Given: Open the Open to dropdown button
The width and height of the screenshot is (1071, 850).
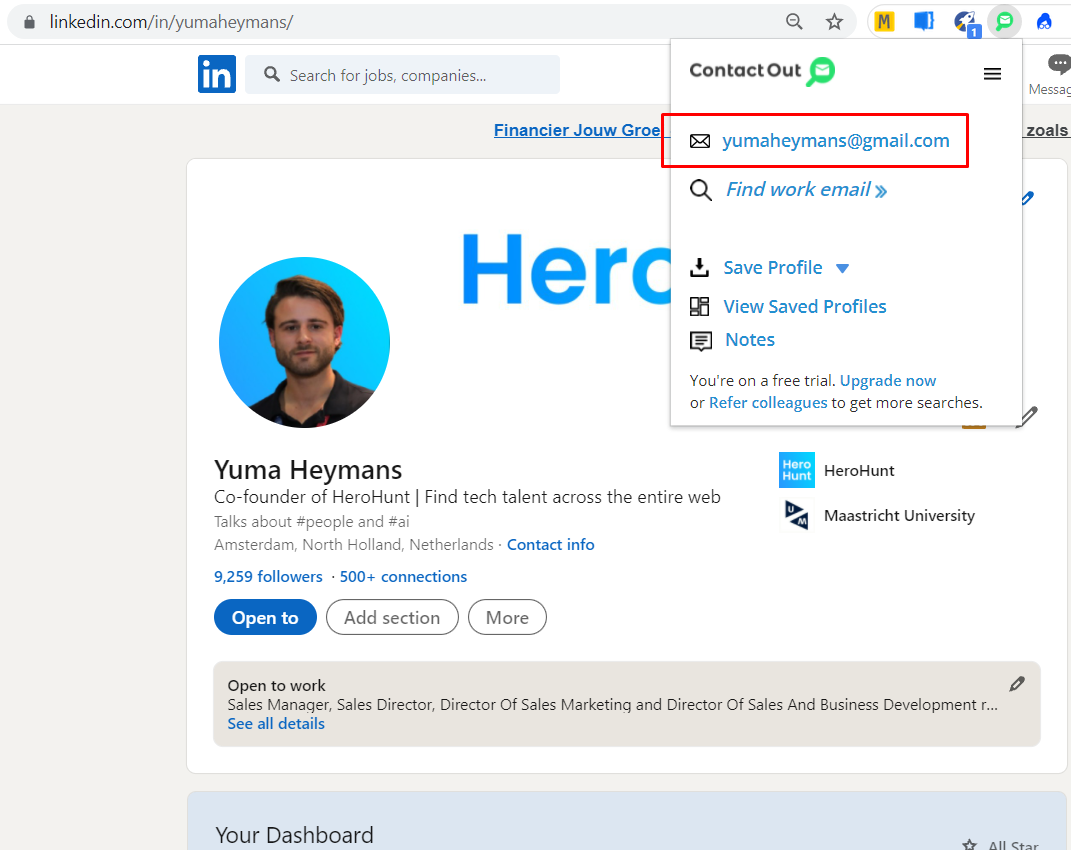Looking at the screenshot, I should coord(265,618).
